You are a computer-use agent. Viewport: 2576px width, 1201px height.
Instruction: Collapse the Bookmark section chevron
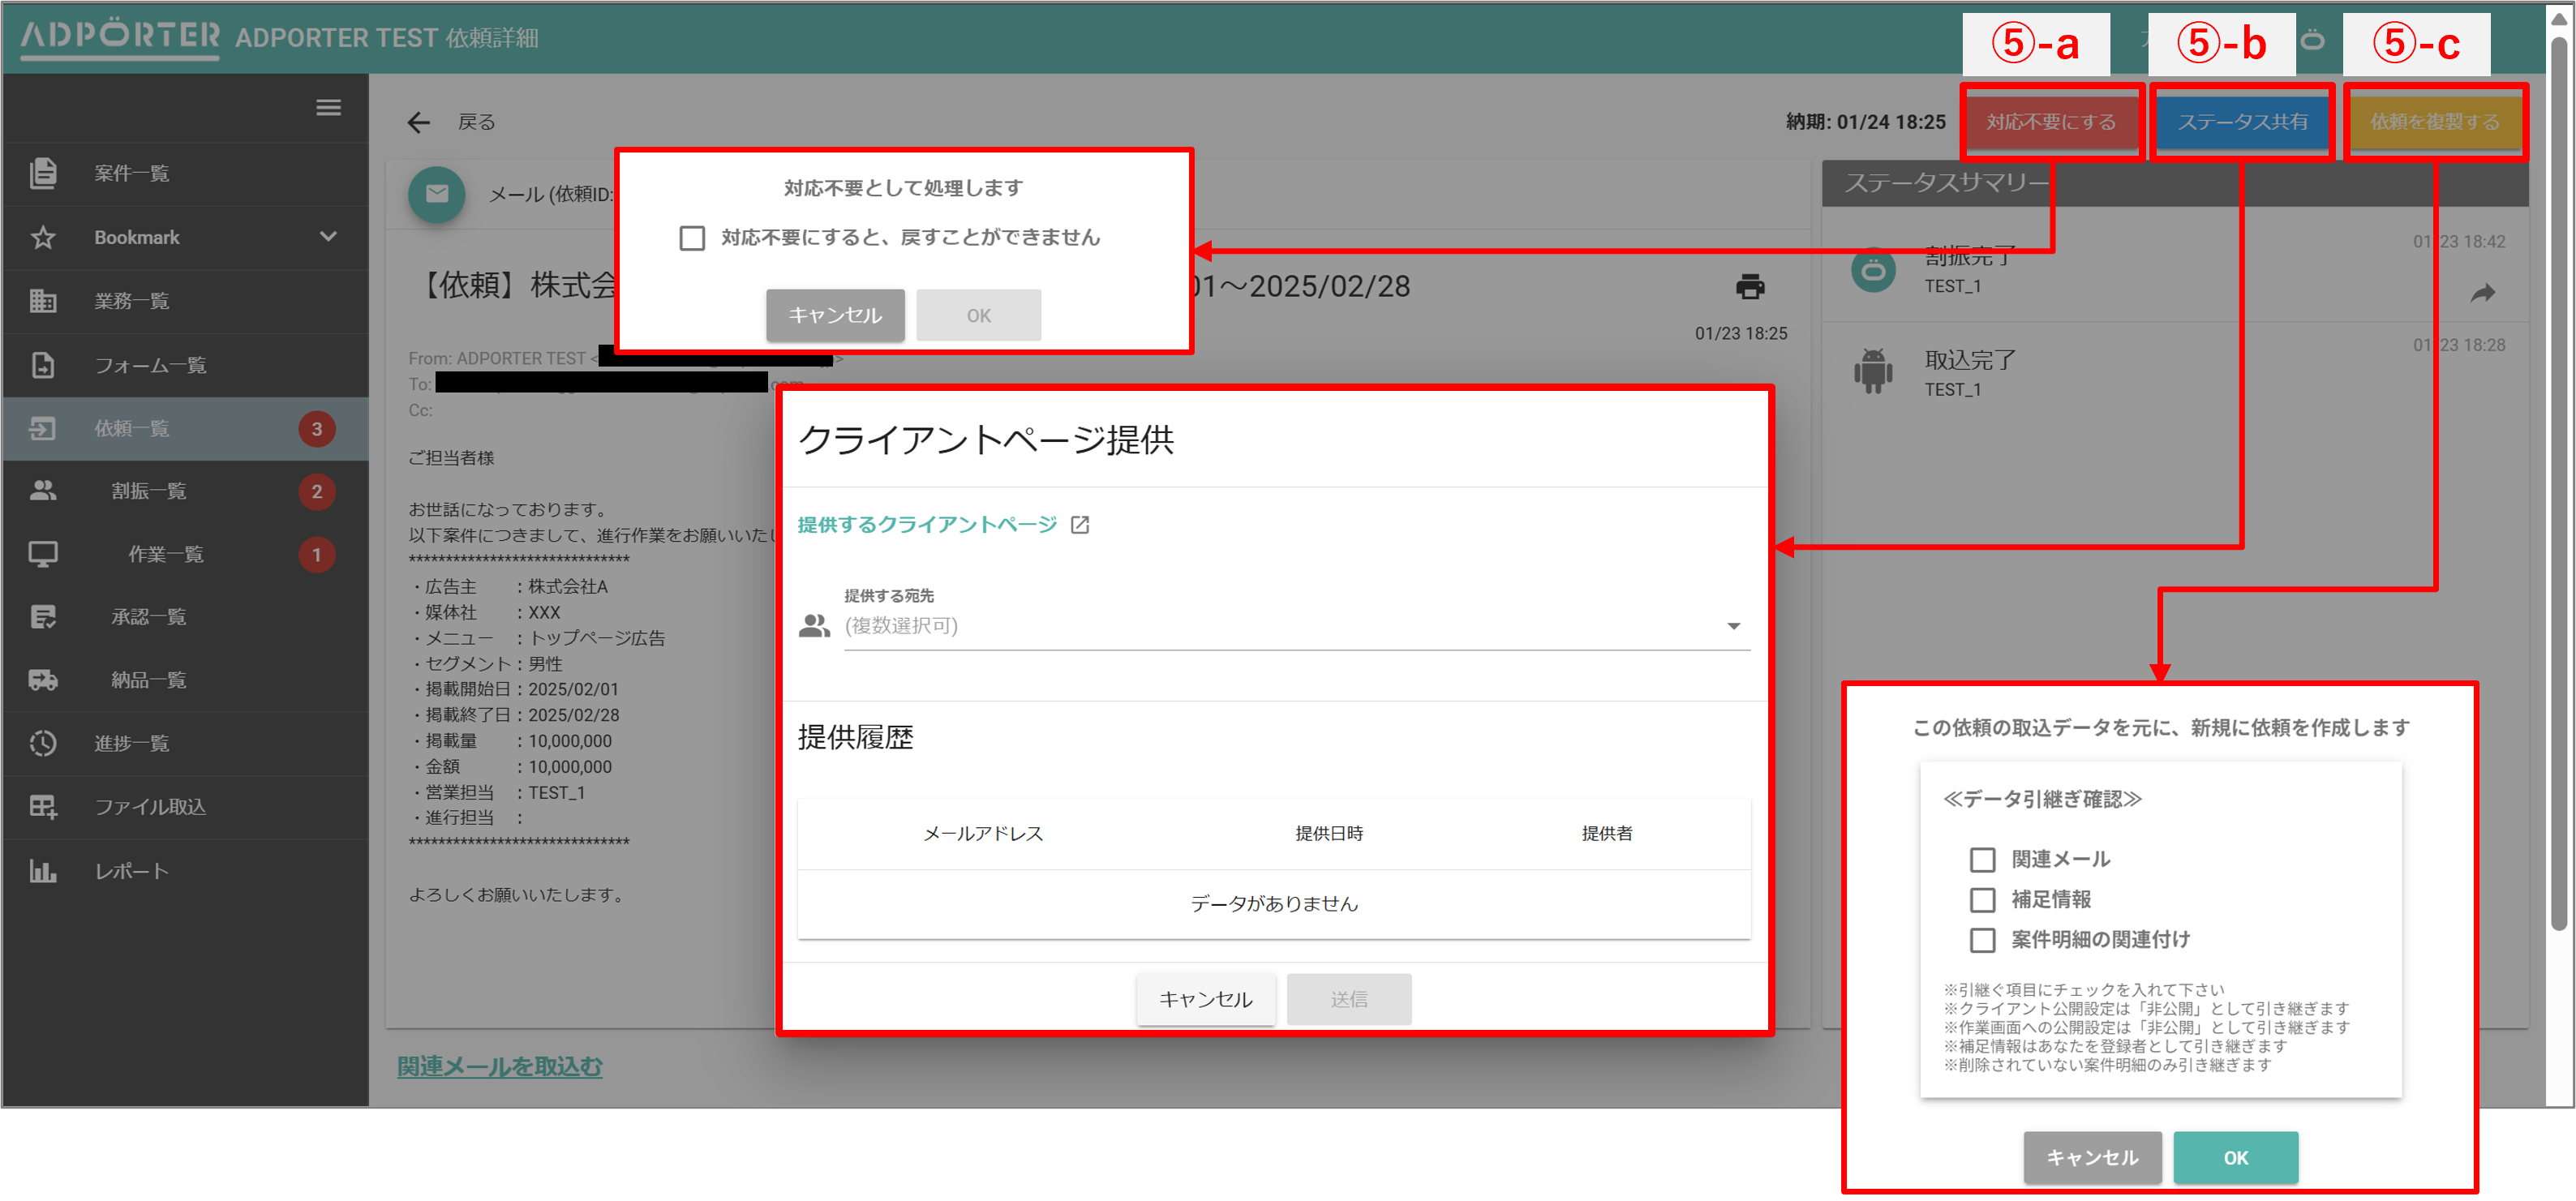tap(328, 237)
